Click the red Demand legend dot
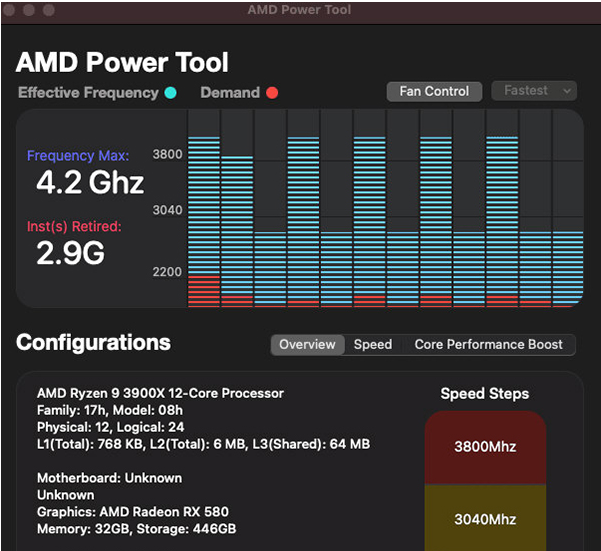The image size is (601, 551). pos(272,93)
